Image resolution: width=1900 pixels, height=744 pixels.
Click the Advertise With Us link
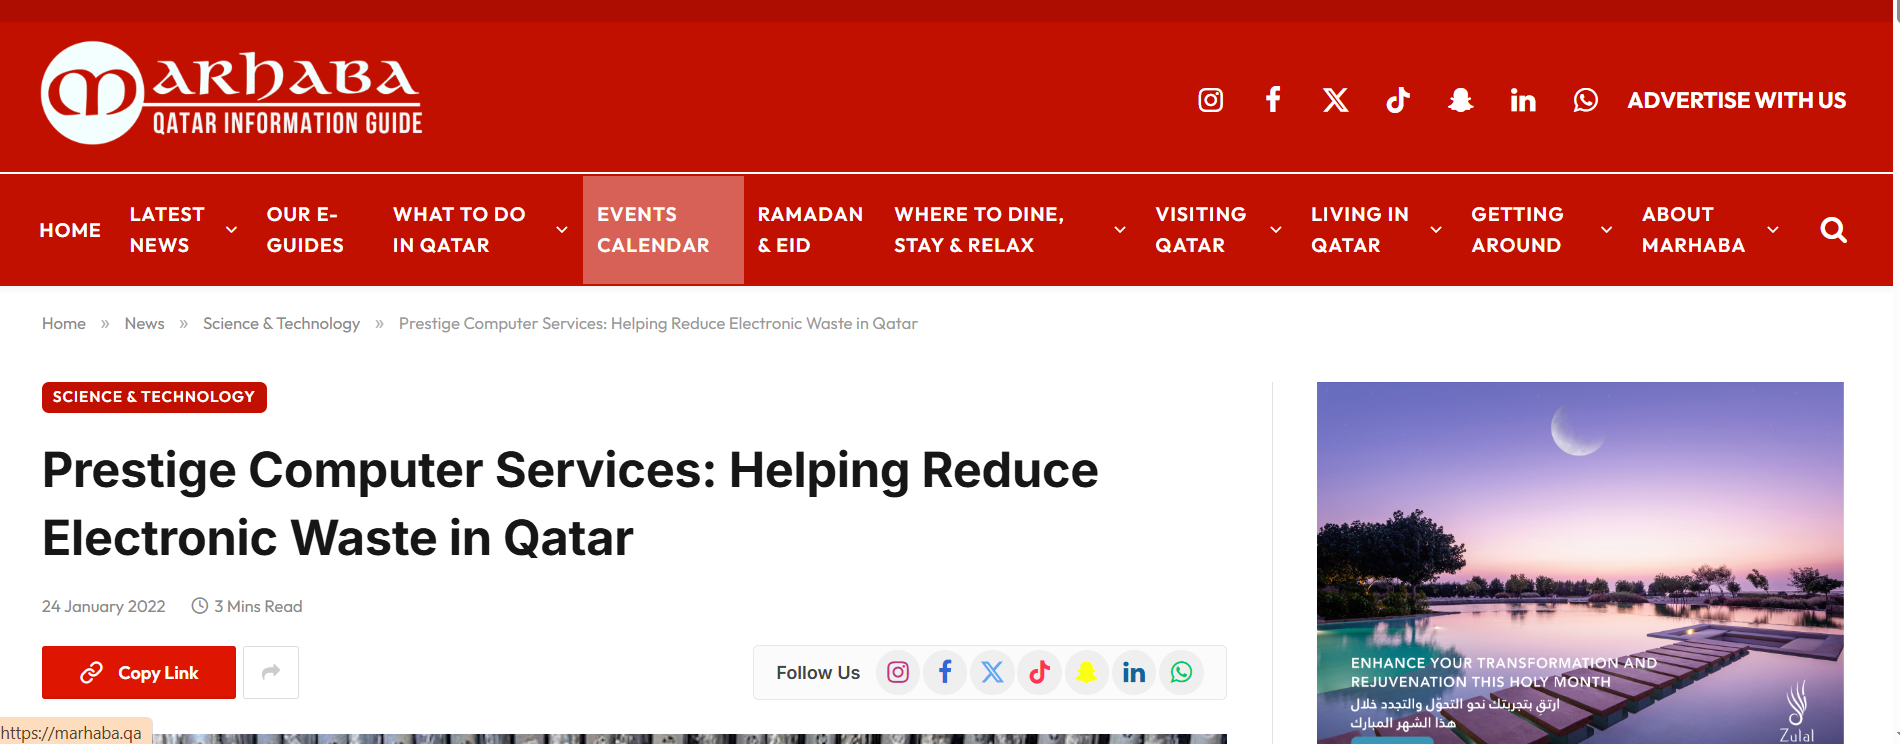(x=1736, y=100)
